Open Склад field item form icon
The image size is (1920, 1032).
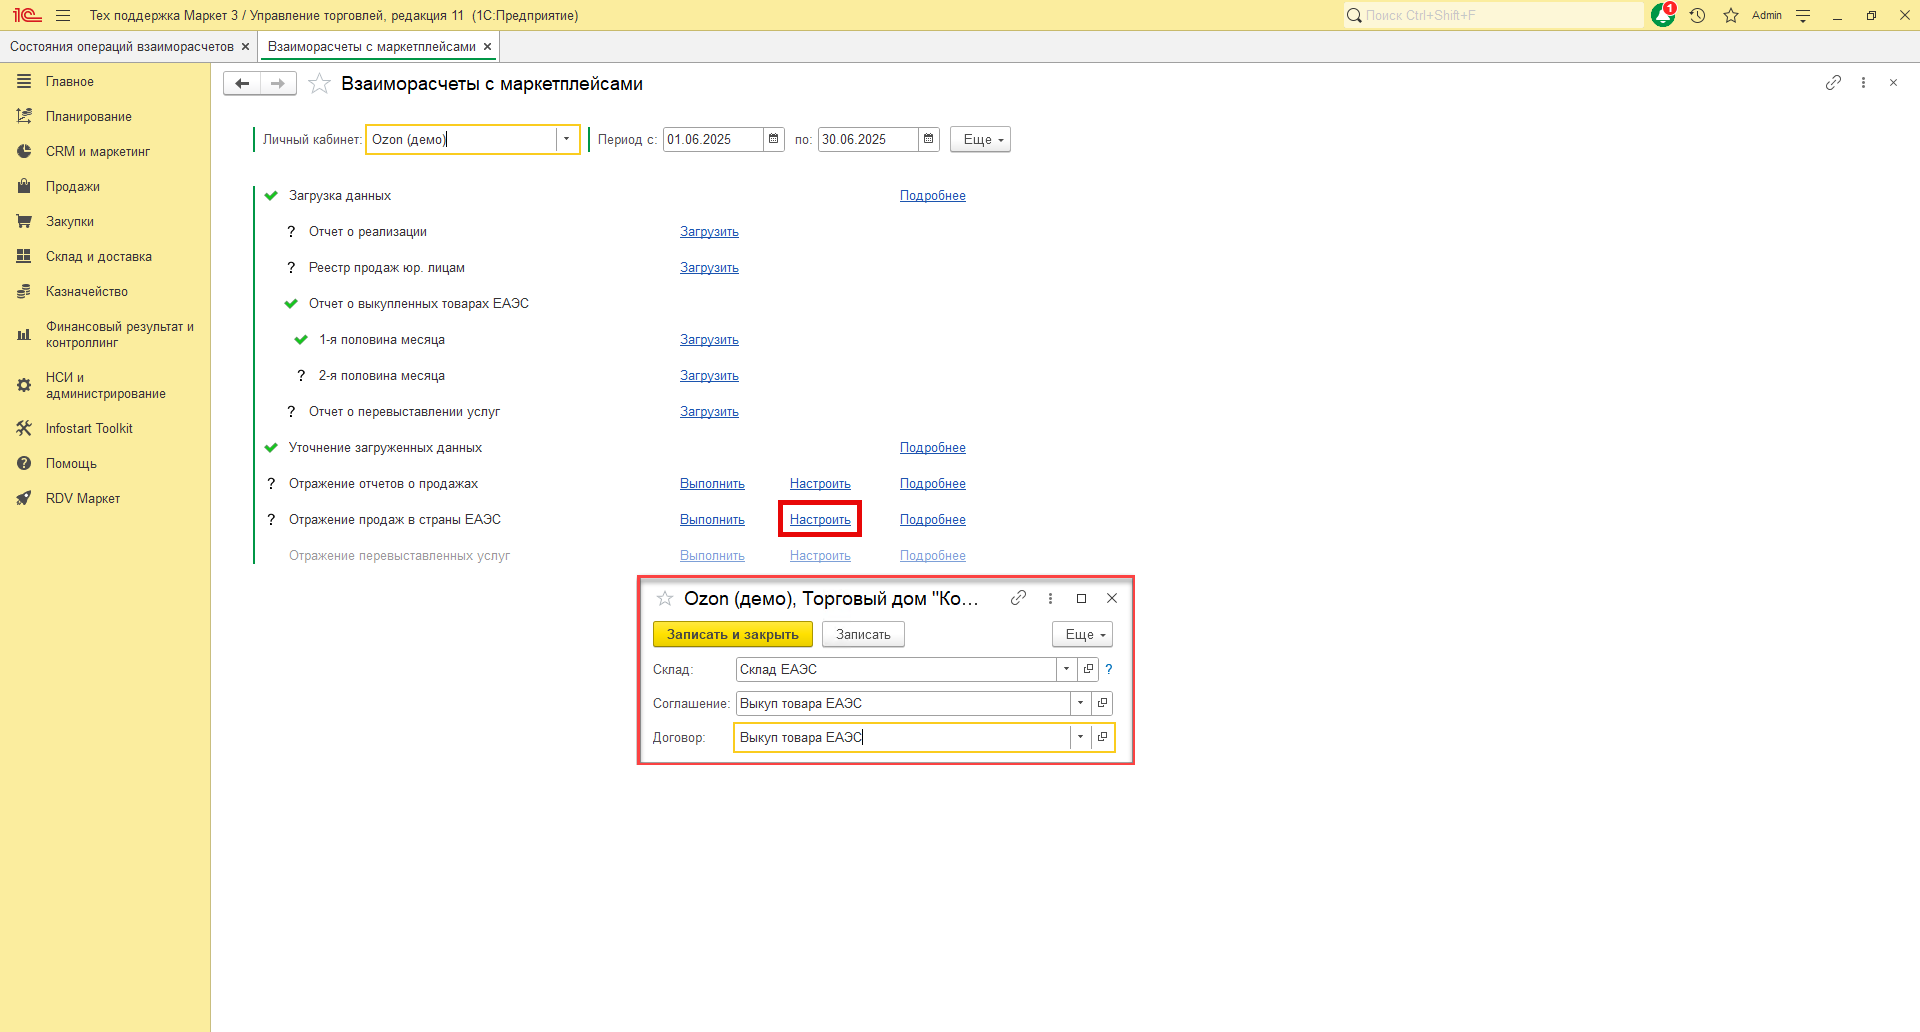(1089, 669)
